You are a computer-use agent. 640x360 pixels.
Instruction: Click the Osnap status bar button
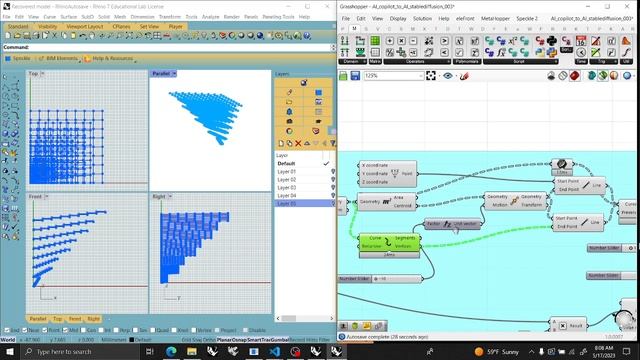pos(239,340)
